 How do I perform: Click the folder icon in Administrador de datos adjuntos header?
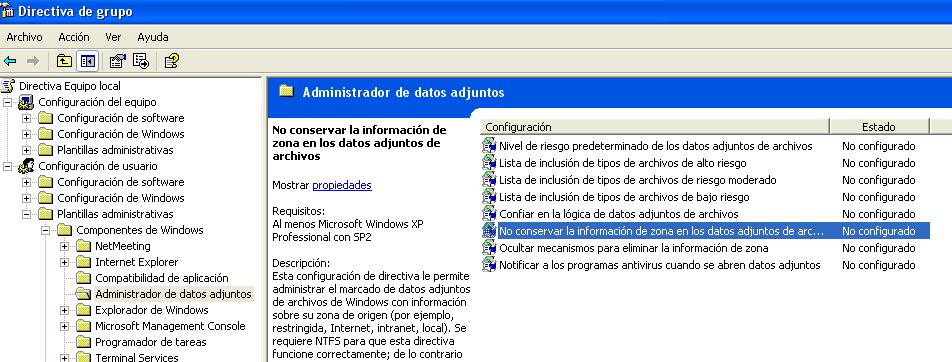[x=286, y=92]
